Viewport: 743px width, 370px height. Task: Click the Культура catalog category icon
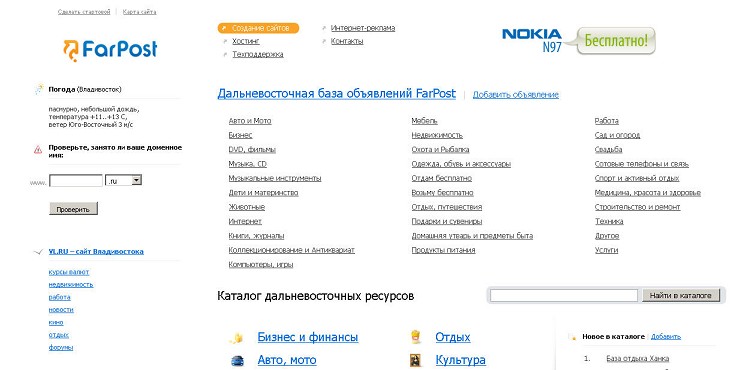coord(416,360)
